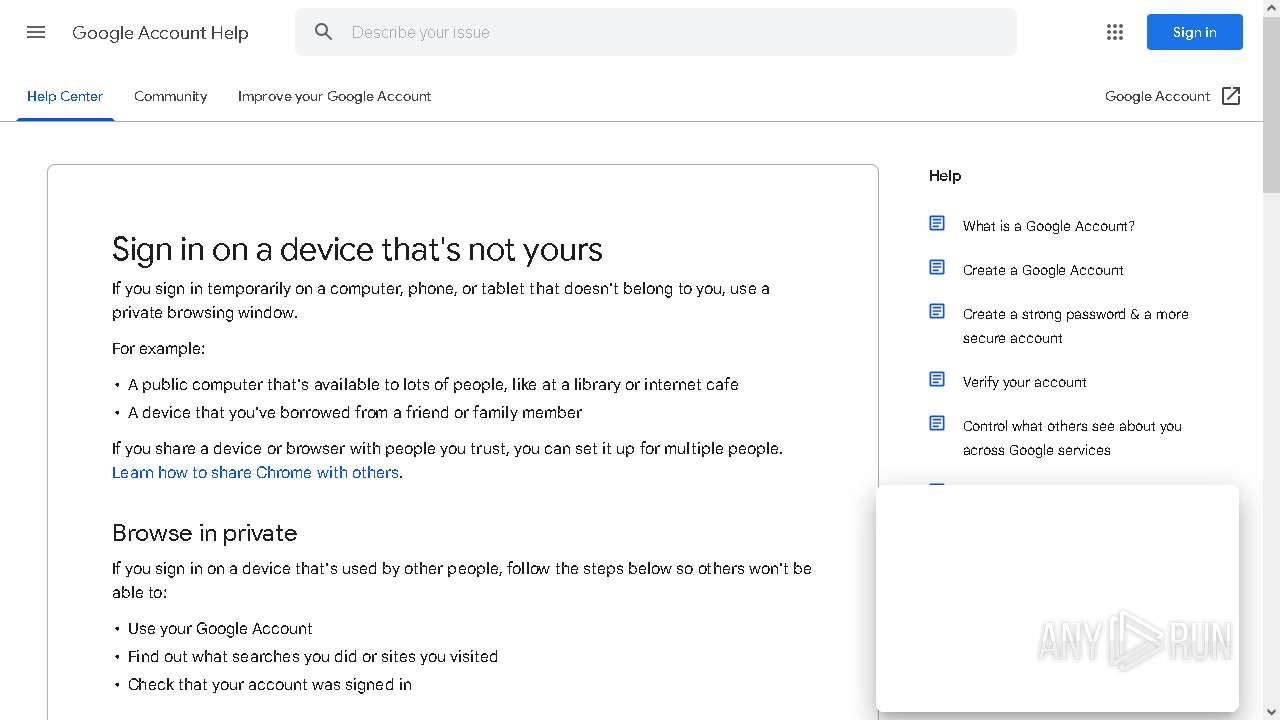Click the Browse in private heading
The height and width of the screenshot is (720, 1280).
click(204, 533)
